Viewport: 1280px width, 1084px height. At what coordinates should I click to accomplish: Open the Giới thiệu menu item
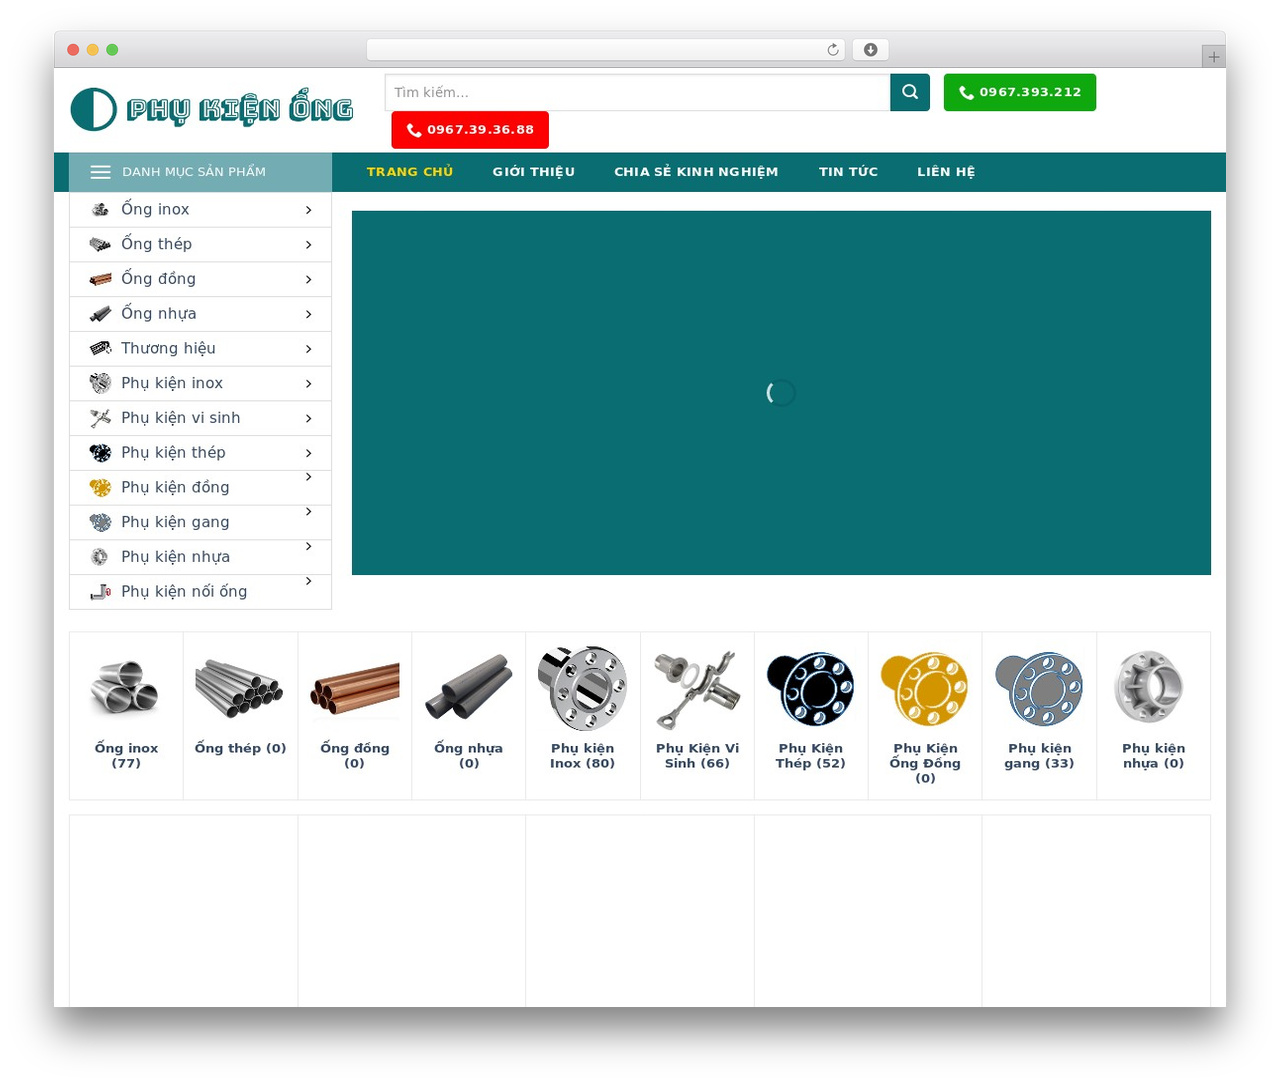(x=534, y=172)
